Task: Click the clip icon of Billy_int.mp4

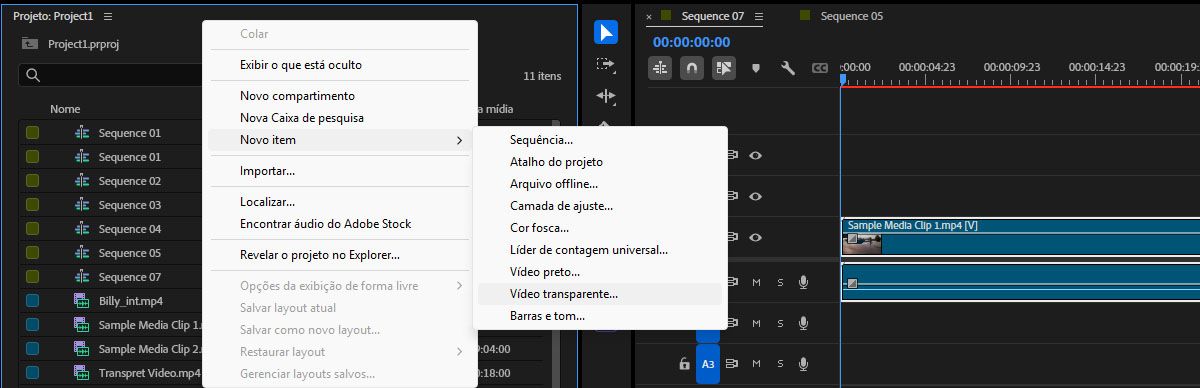Action: [82, 301]
